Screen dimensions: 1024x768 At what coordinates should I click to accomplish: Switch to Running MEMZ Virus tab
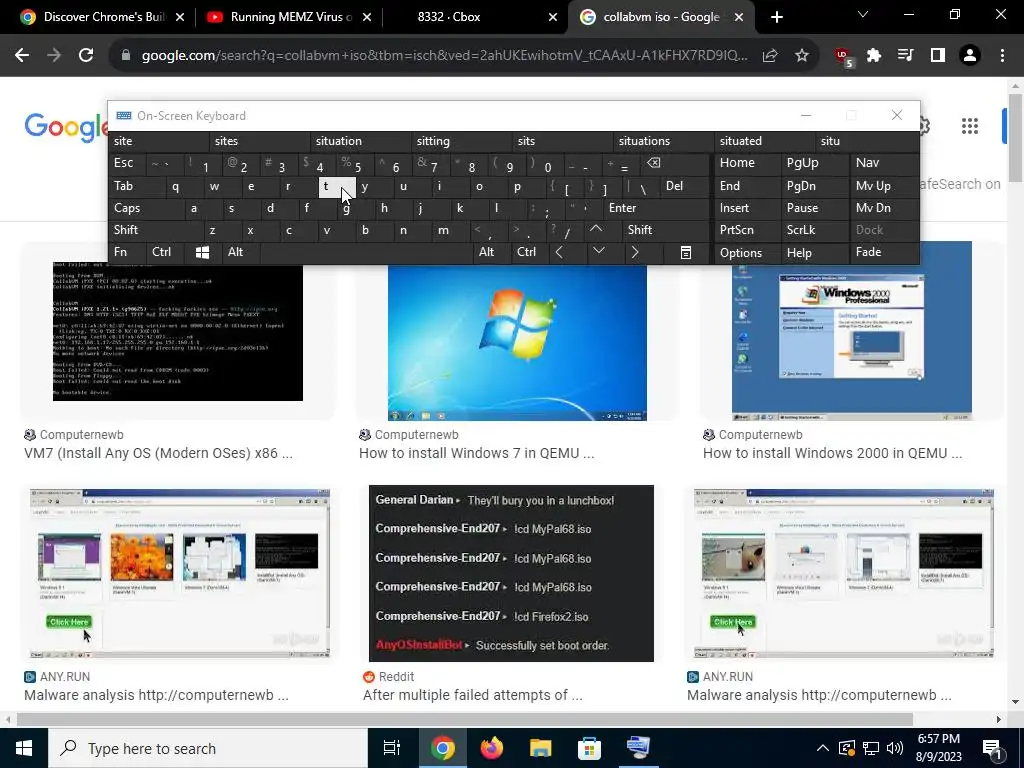pos(287,17)
